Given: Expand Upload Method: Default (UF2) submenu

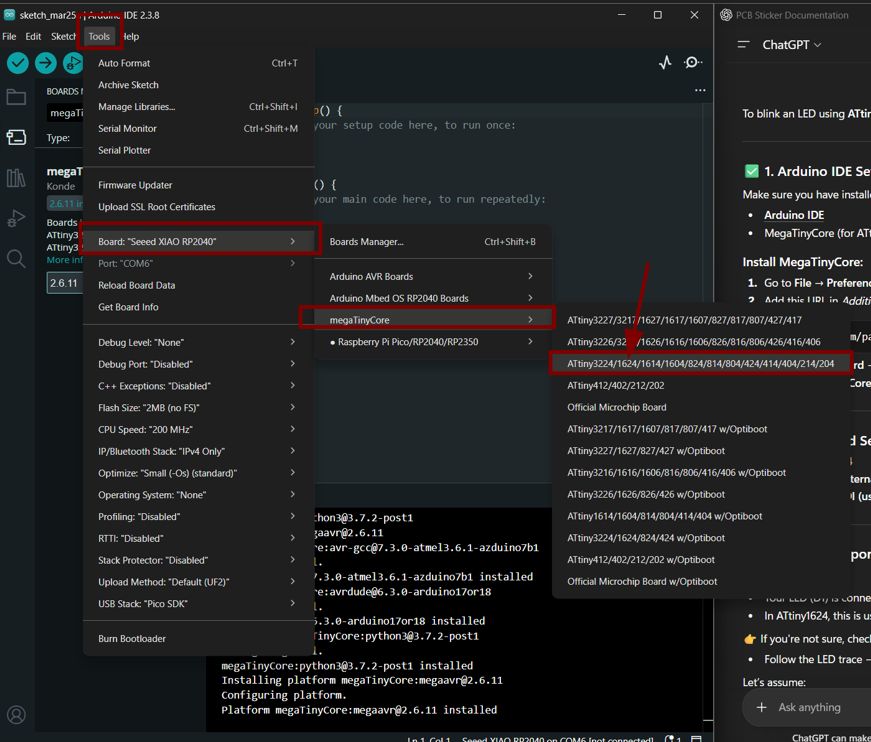Looking at the screenshot, I should click(198, 581).
